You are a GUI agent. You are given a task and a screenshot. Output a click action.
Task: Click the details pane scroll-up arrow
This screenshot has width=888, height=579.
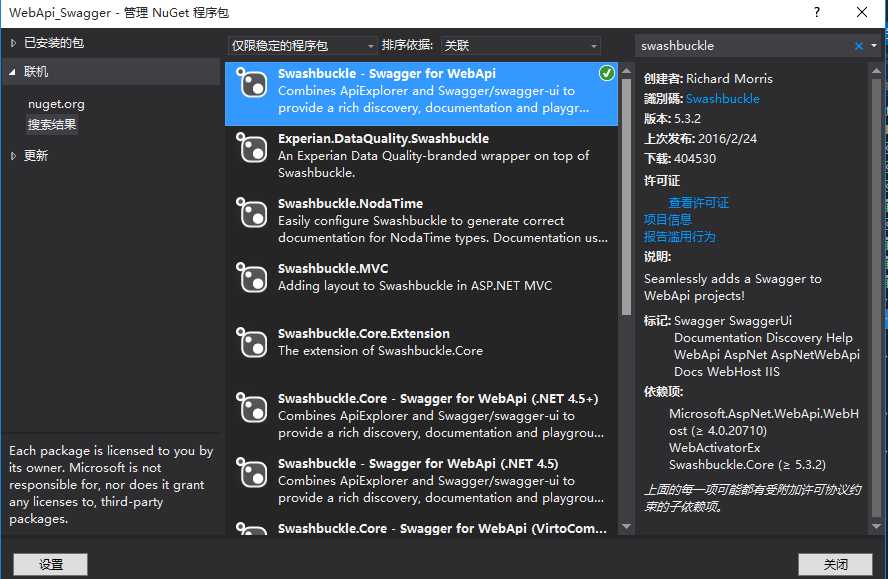pyautogui.click(x=876, y=71)
